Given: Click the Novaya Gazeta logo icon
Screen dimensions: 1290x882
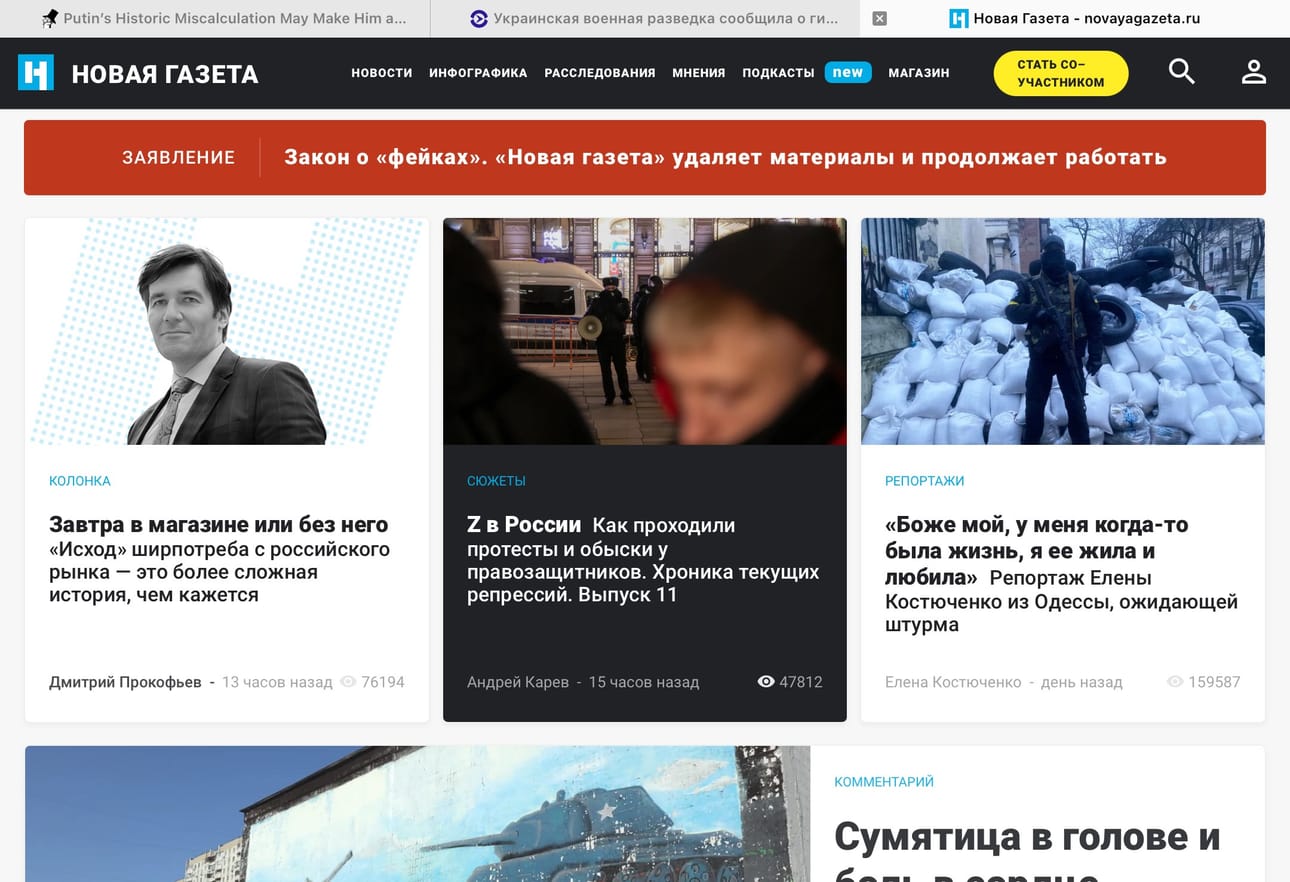Looking at the screenshot, I should [36, 73].
